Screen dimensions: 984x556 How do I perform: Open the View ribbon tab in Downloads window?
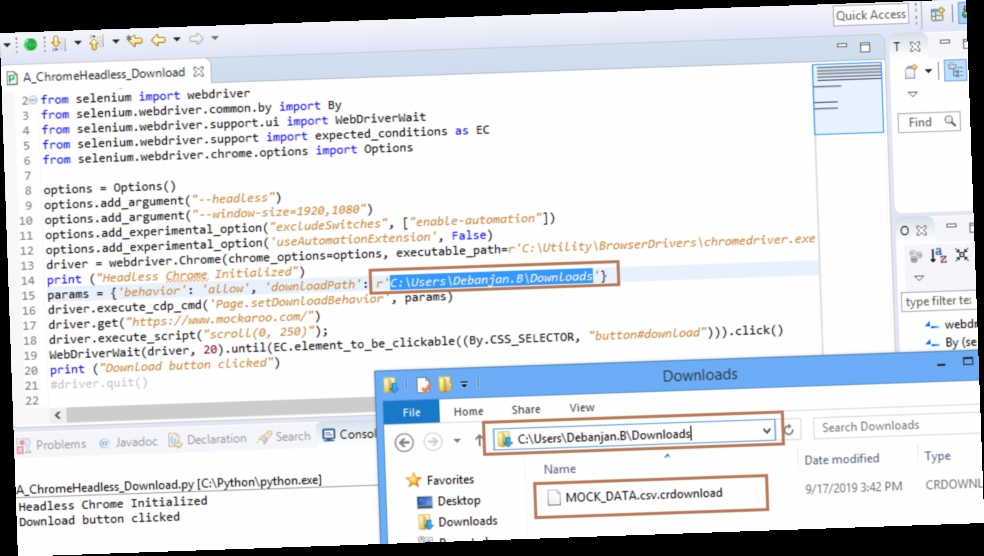[581, 408]
